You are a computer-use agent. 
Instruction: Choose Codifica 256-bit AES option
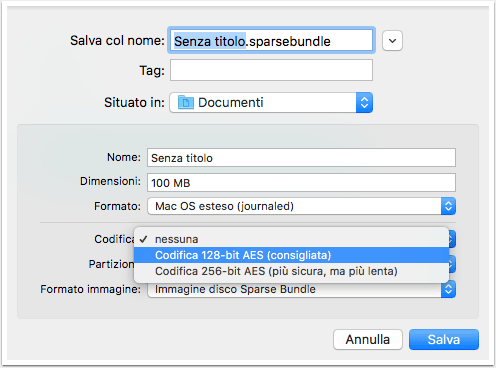coord(291,271)
